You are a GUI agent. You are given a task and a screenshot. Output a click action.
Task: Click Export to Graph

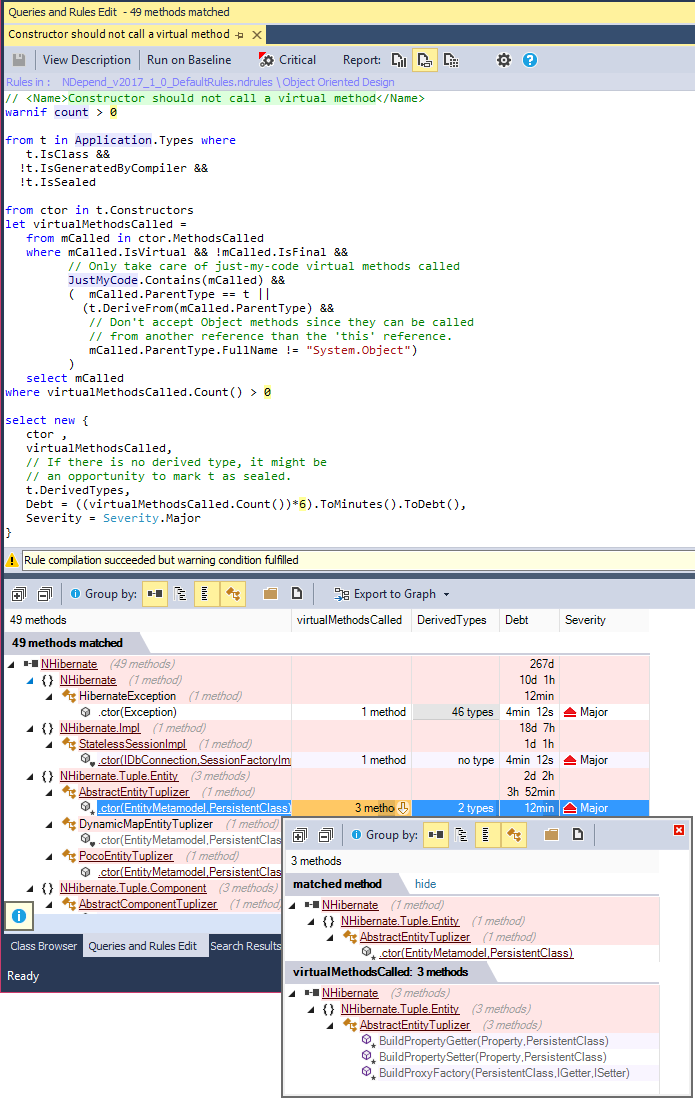pyautogui.click(x=384, y=594)
